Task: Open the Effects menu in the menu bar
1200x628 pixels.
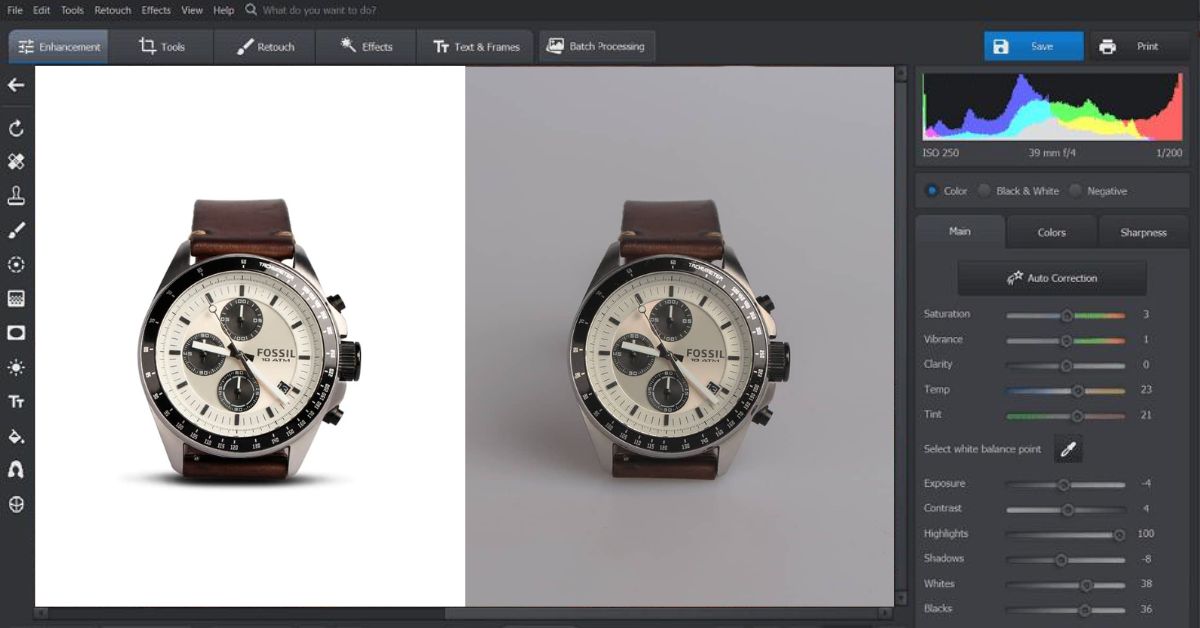Action: (x=156, y=10)
